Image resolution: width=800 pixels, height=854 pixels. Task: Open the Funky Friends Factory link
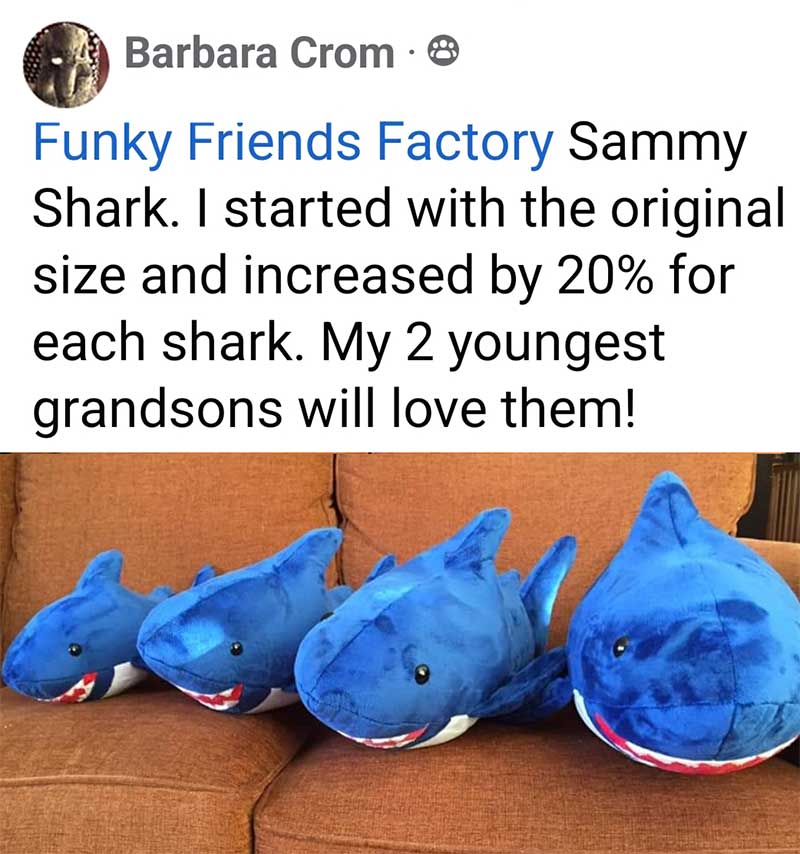coord(293,143)
